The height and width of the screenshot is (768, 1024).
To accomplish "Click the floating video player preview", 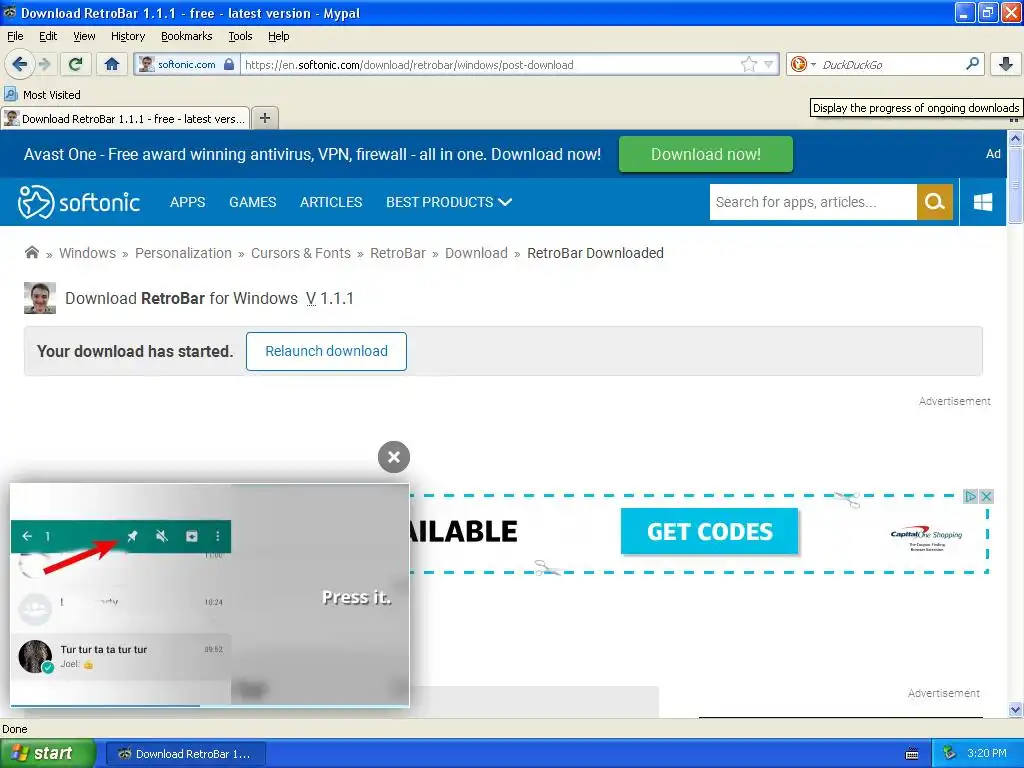I will (210, 594).
